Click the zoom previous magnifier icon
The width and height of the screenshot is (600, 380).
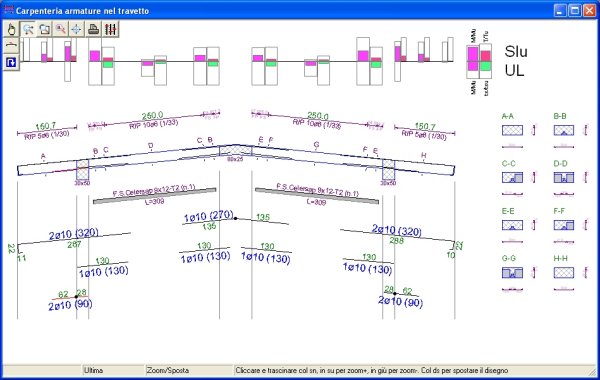[x=60, y=29]
